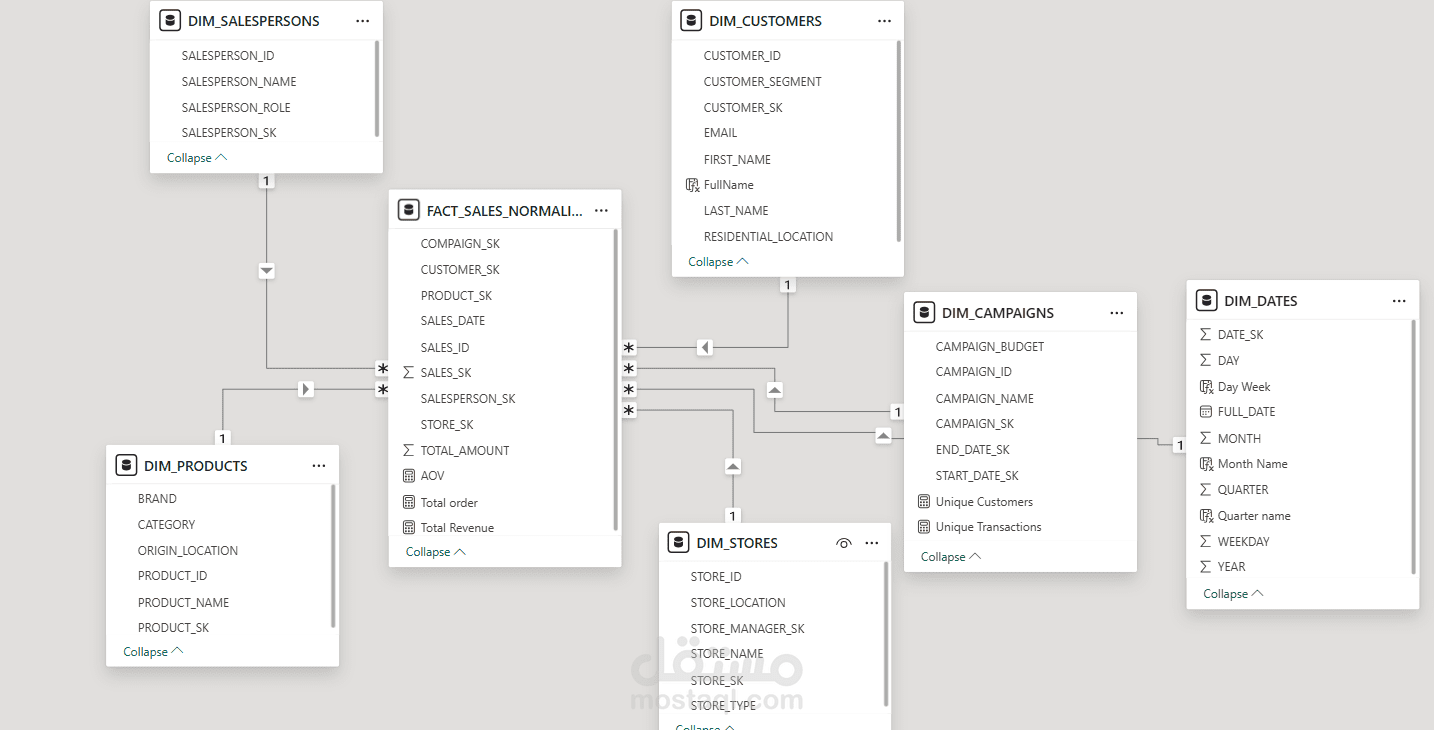1434x730 pixels.
Task: Select the Total Revenue measure
Action: [457, 528]
